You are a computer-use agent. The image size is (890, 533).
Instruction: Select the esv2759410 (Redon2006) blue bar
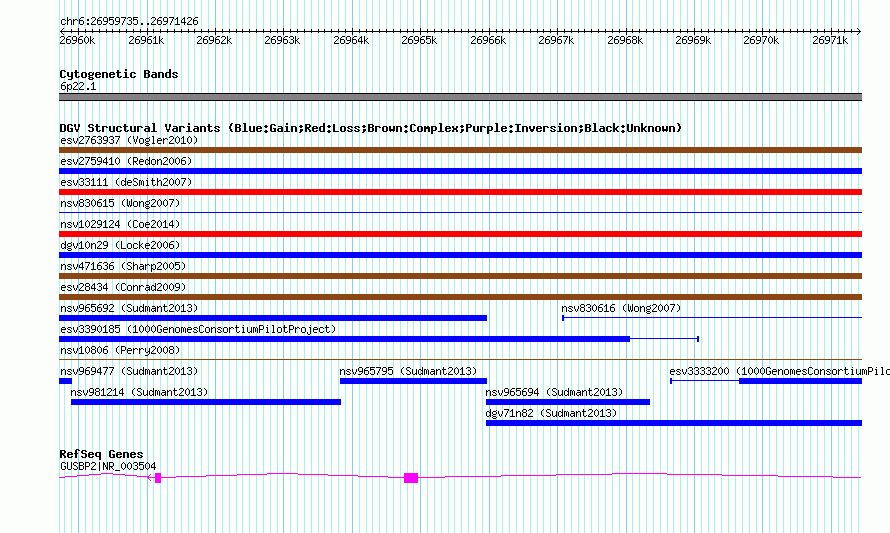[x=460, y=171]
